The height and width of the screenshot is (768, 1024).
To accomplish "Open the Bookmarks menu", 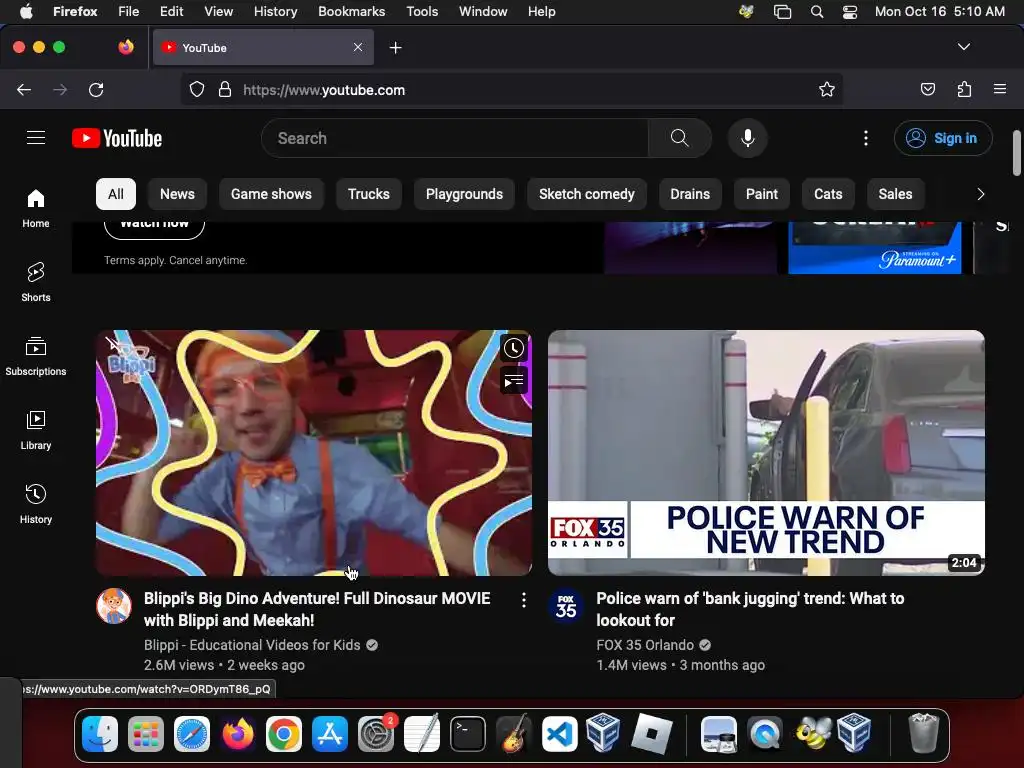I will point(351,11).
